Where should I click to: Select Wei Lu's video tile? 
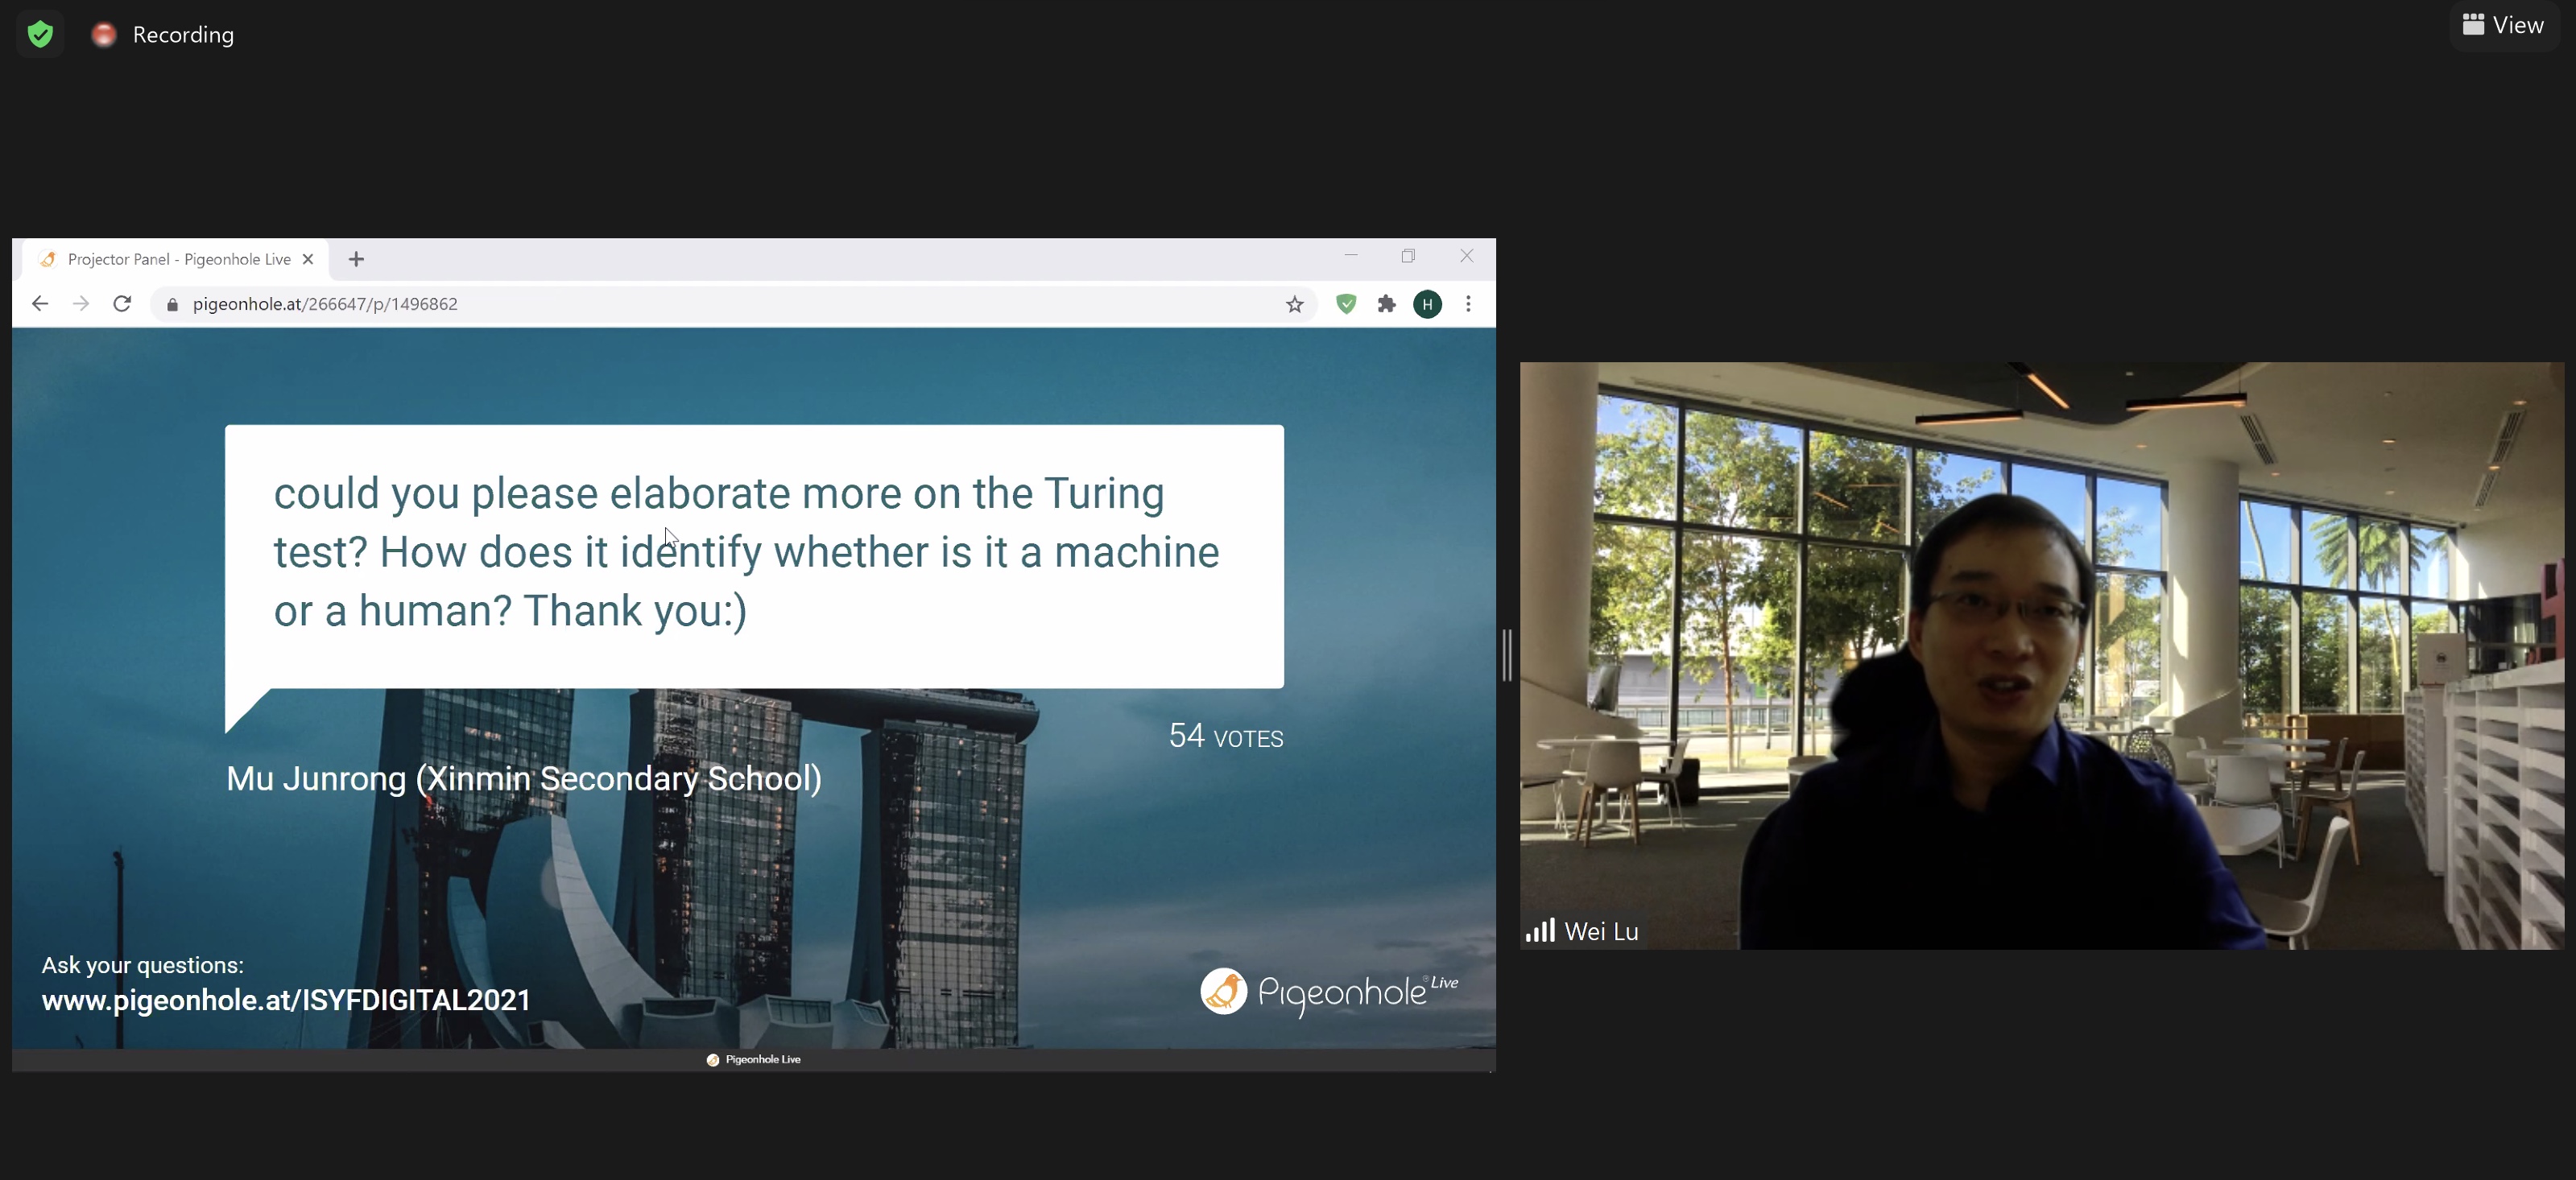click(2040, 655)
